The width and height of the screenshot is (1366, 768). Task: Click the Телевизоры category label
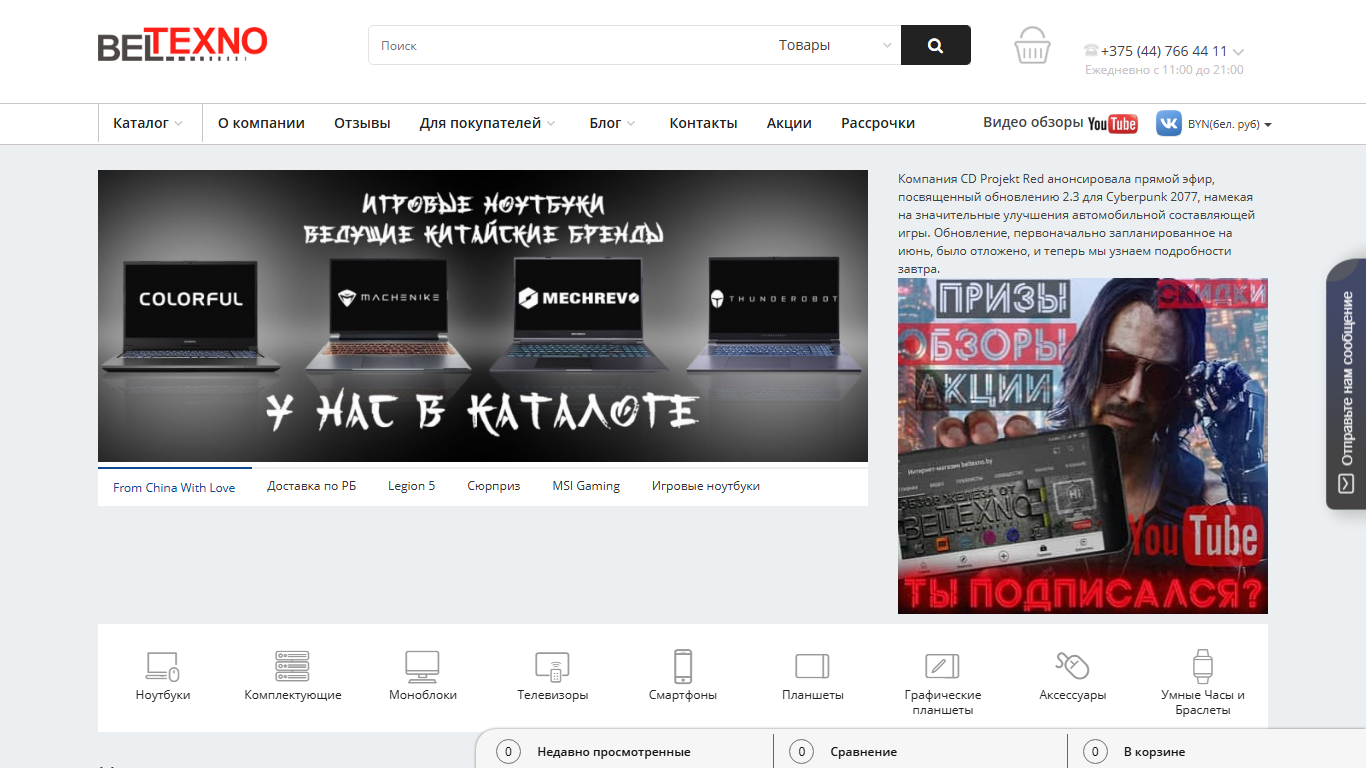(553, 695)
